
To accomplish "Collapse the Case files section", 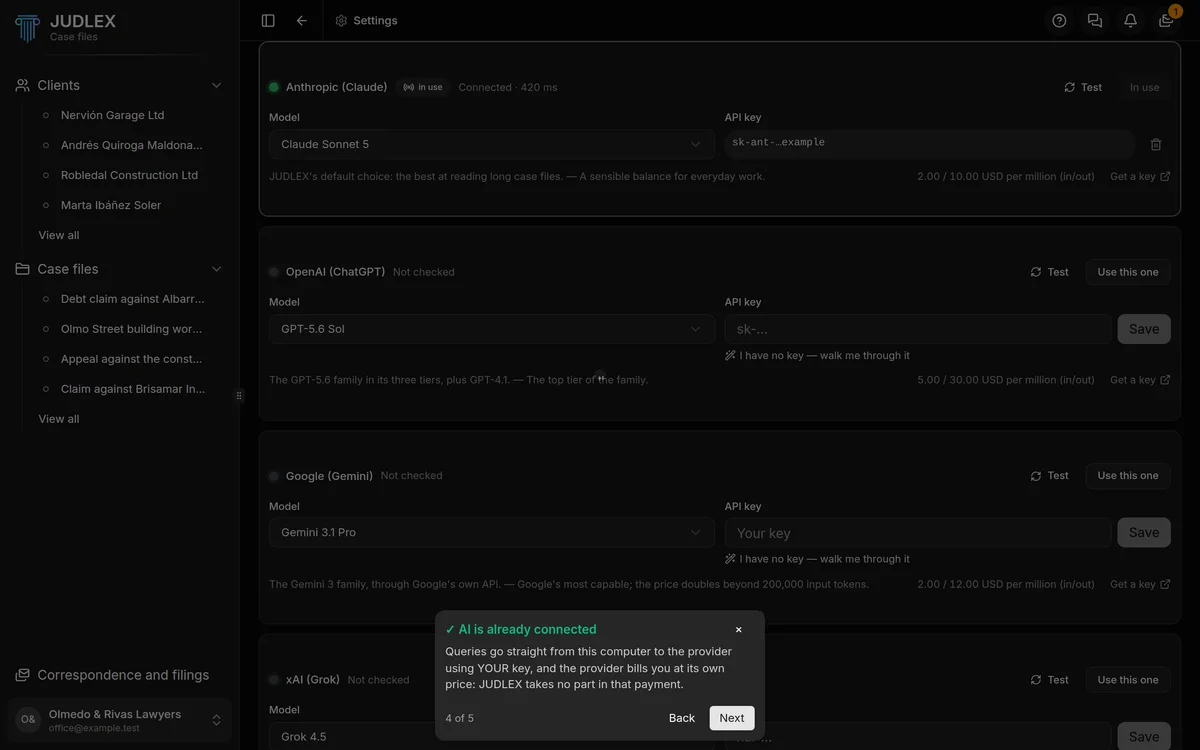I will pyautogui.click(x=216, y=269).
